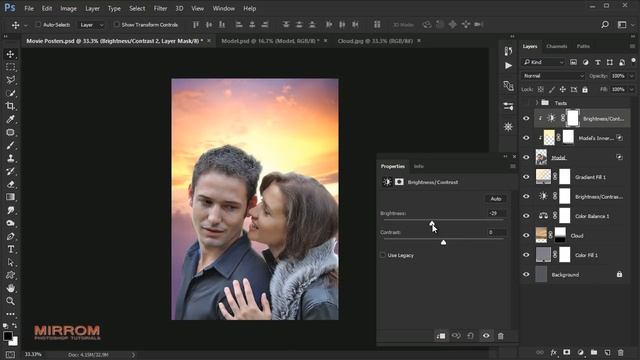Open the Fill value dropdown
Viewport: 640px width, 360px height.
[632, 89]
